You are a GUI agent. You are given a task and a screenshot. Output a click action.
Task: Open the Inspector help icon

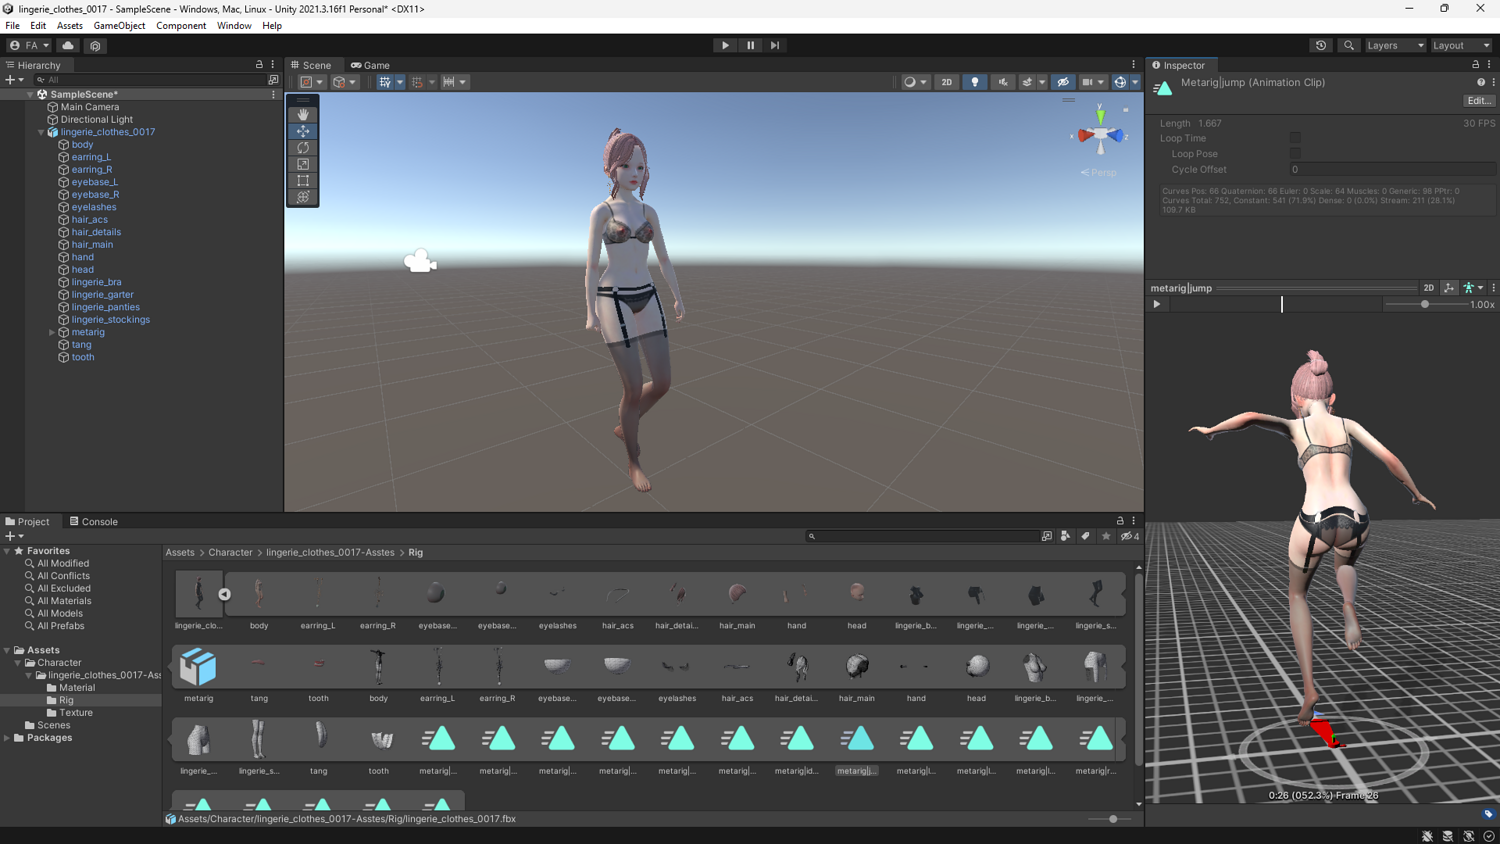click(1481, 82)
